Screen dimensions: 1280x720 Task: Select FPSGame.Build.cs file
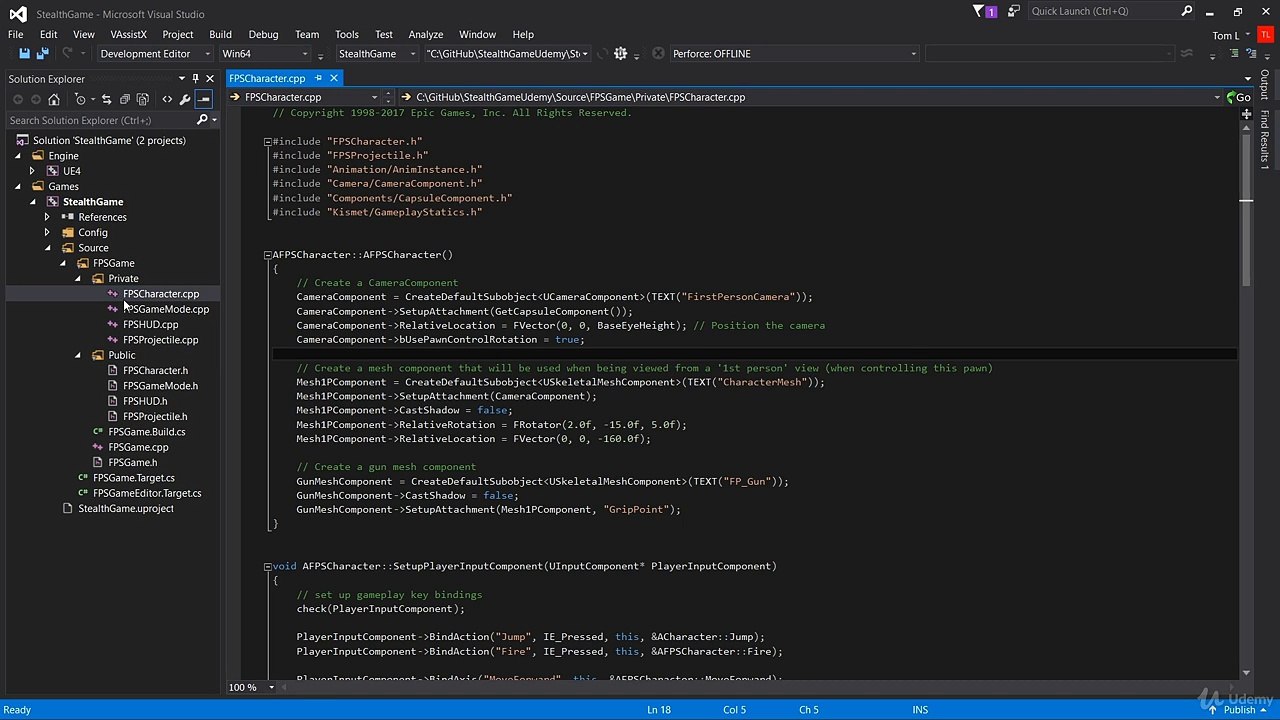pos(147,432)
